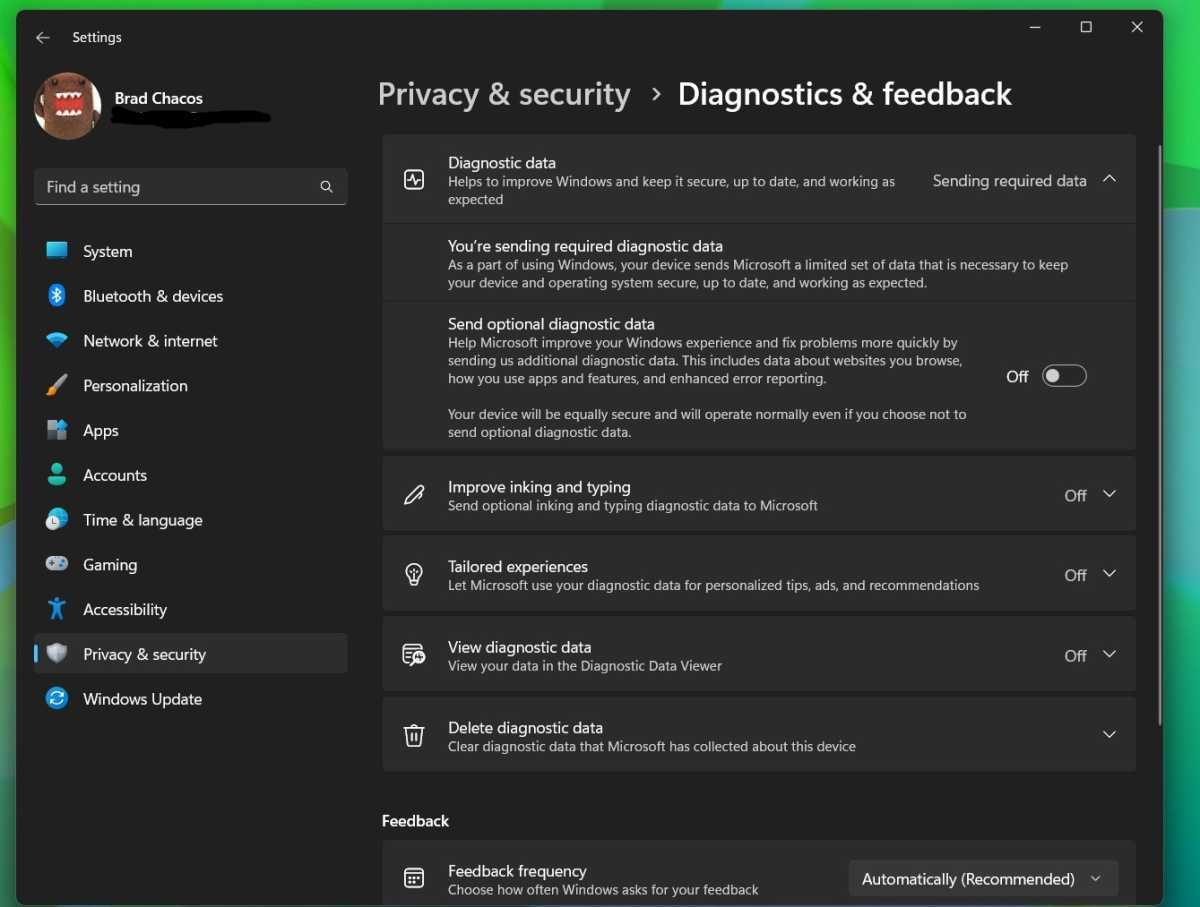
Task: Click the Improve inking and typing pen icon
Action: click(x=414, y=495)
